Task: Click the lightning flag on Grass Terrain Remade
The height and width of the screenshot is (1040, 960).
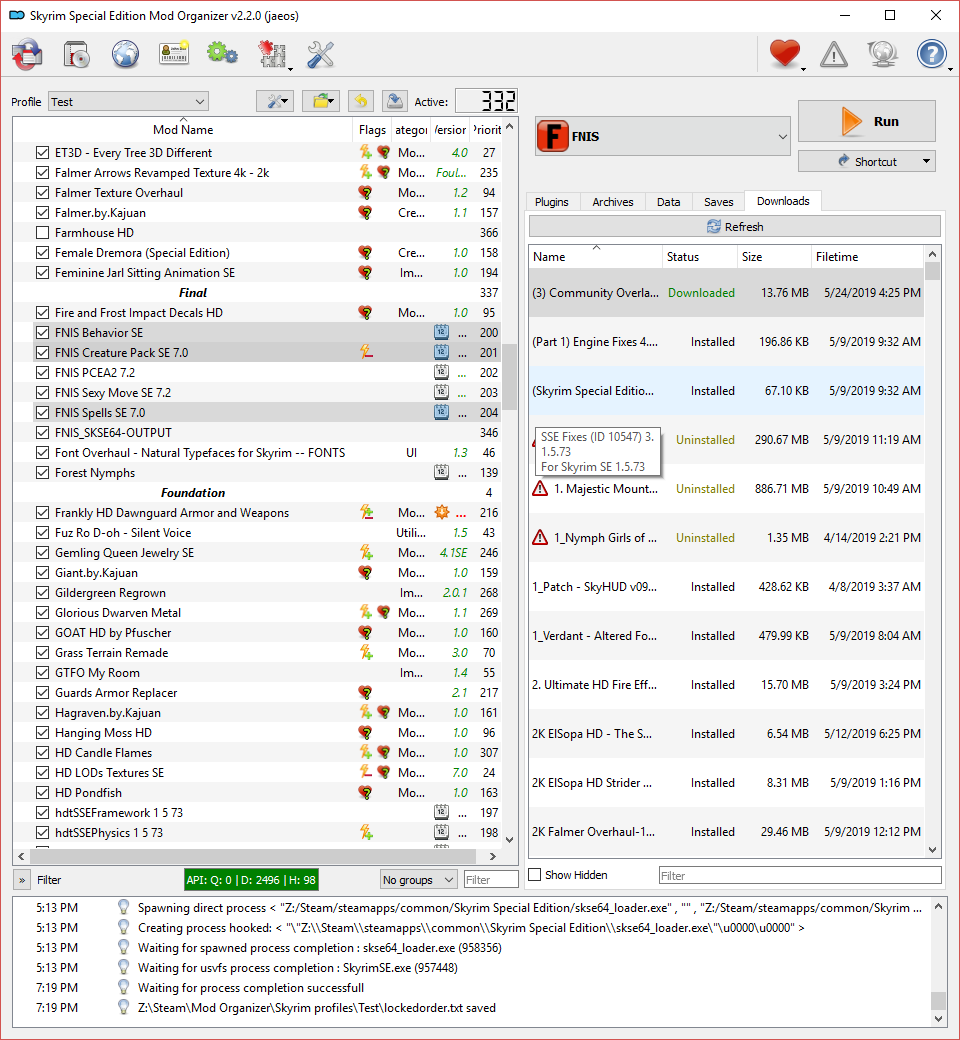Action: coord(366,653)
